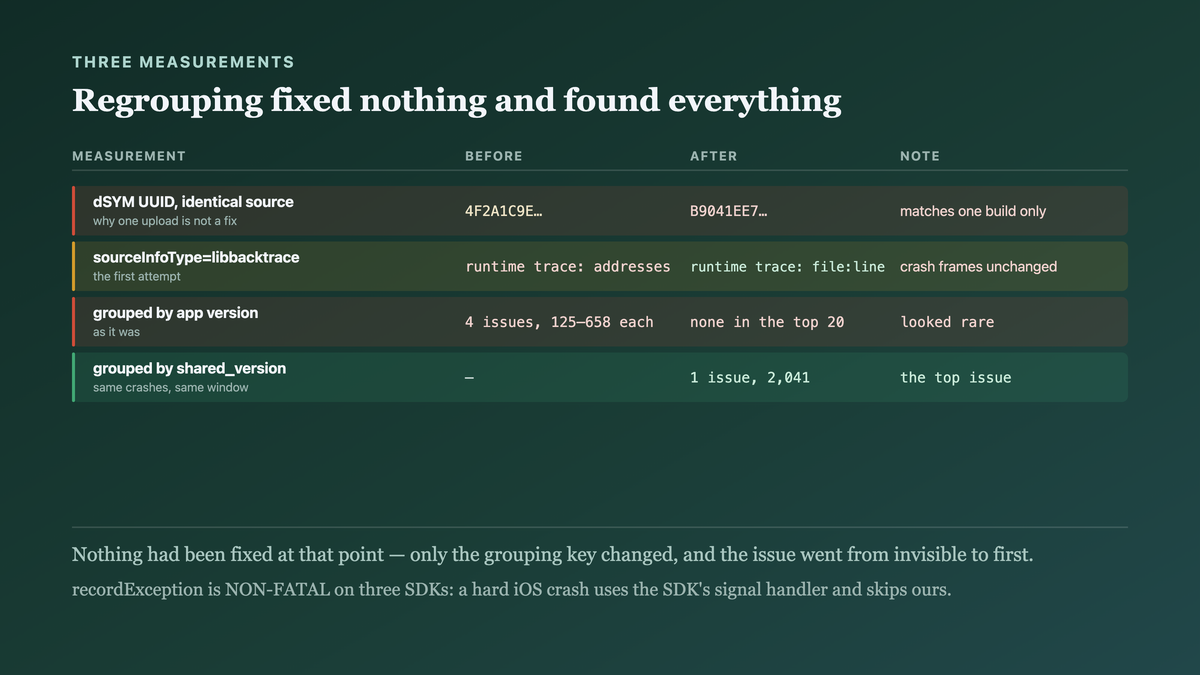Screen dimensions: 1200x675
Task: Select the title "Regrouping fixed nothing and found everything"
Action: click(x=456, y=100)
